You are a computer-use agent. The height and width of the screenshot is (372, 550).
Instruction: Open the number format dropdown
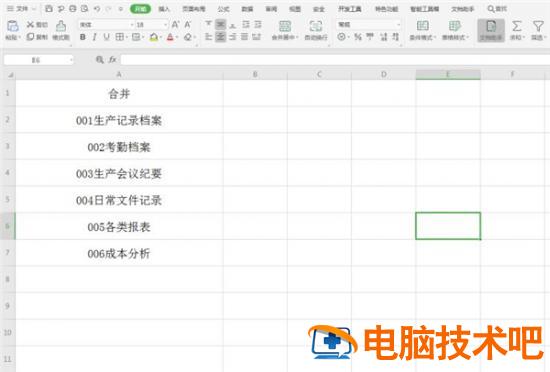398,25
